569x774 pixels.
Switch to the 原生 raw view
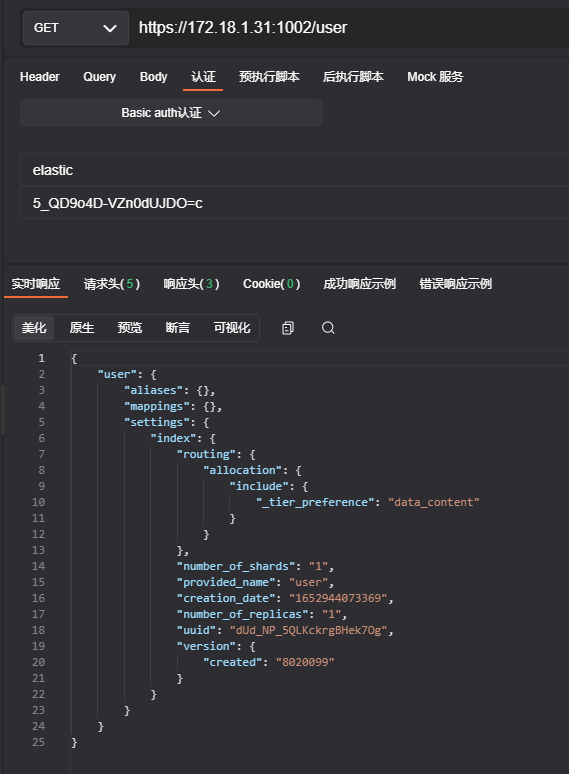point(81,328)
